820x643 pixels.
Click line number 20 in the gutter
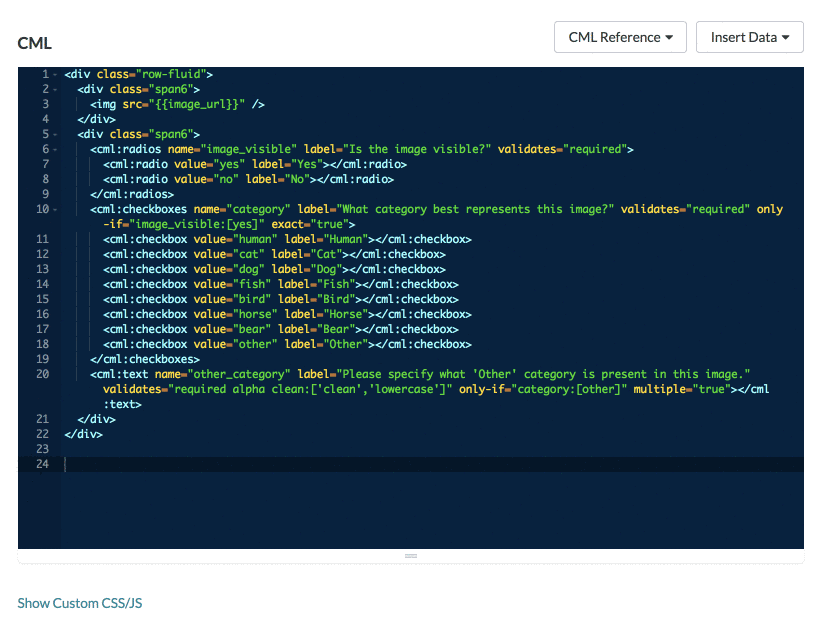(41, 374)
